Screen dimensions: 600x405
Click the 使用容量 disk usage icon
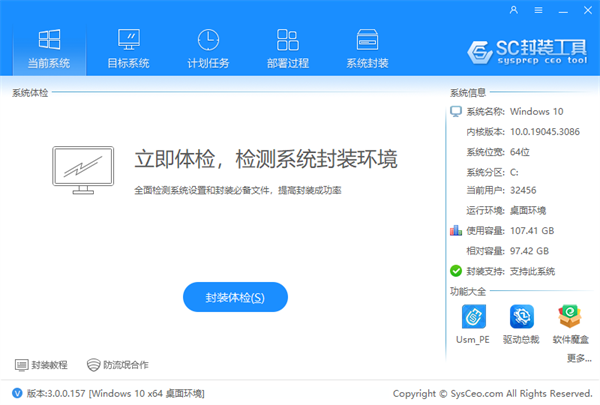(x=457, y=230)
